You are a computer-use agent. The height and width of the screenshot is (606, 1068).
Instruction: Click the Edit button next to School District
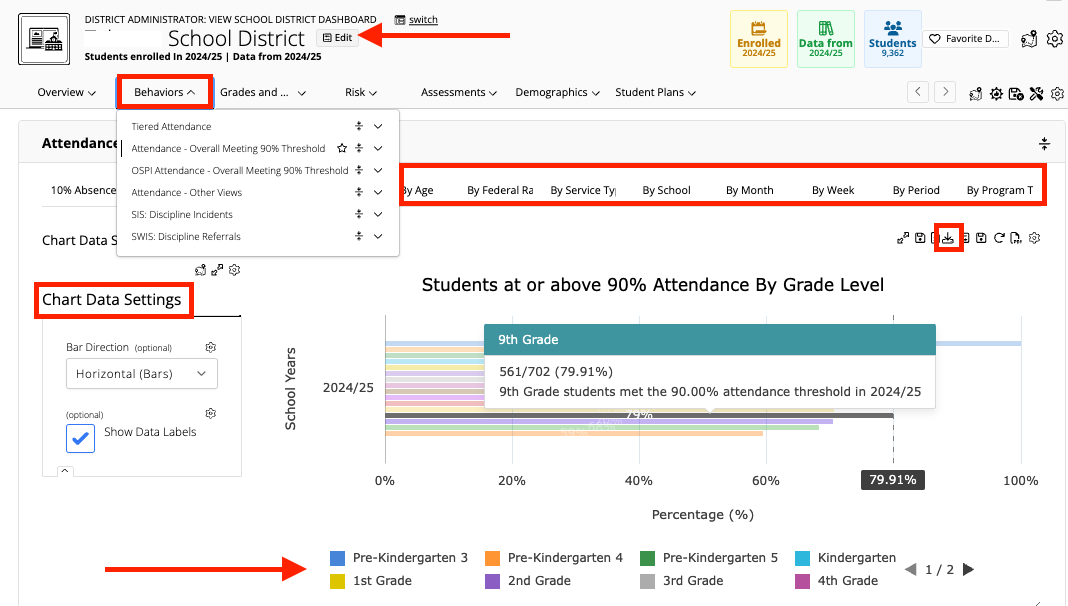pyautogui.click(x=337, y=37)
